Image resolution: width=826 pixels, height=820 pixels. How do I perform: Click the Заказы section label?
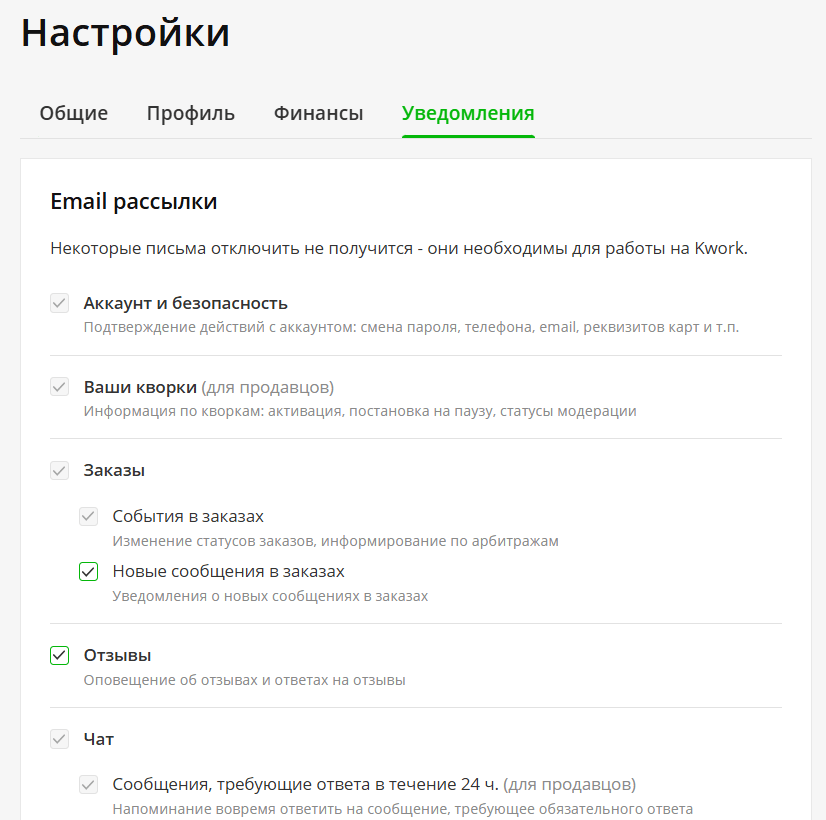[x=114, y=470]
